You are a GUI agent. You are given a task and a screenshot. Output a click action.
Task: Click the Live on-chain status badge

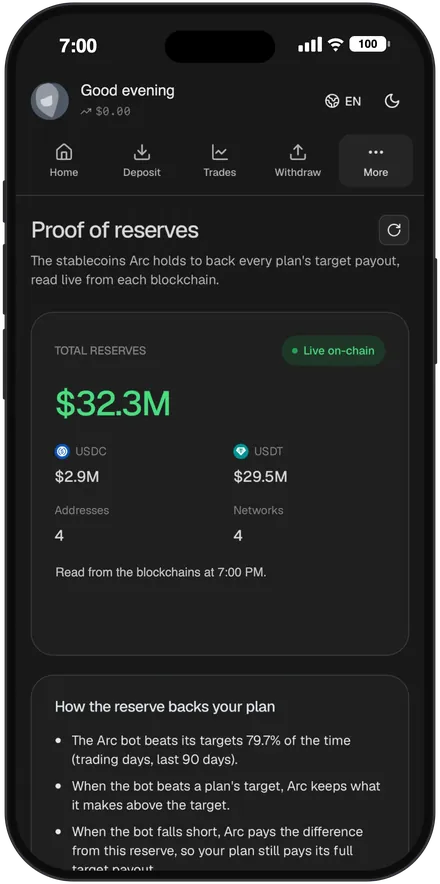click(x=333, y=351)
